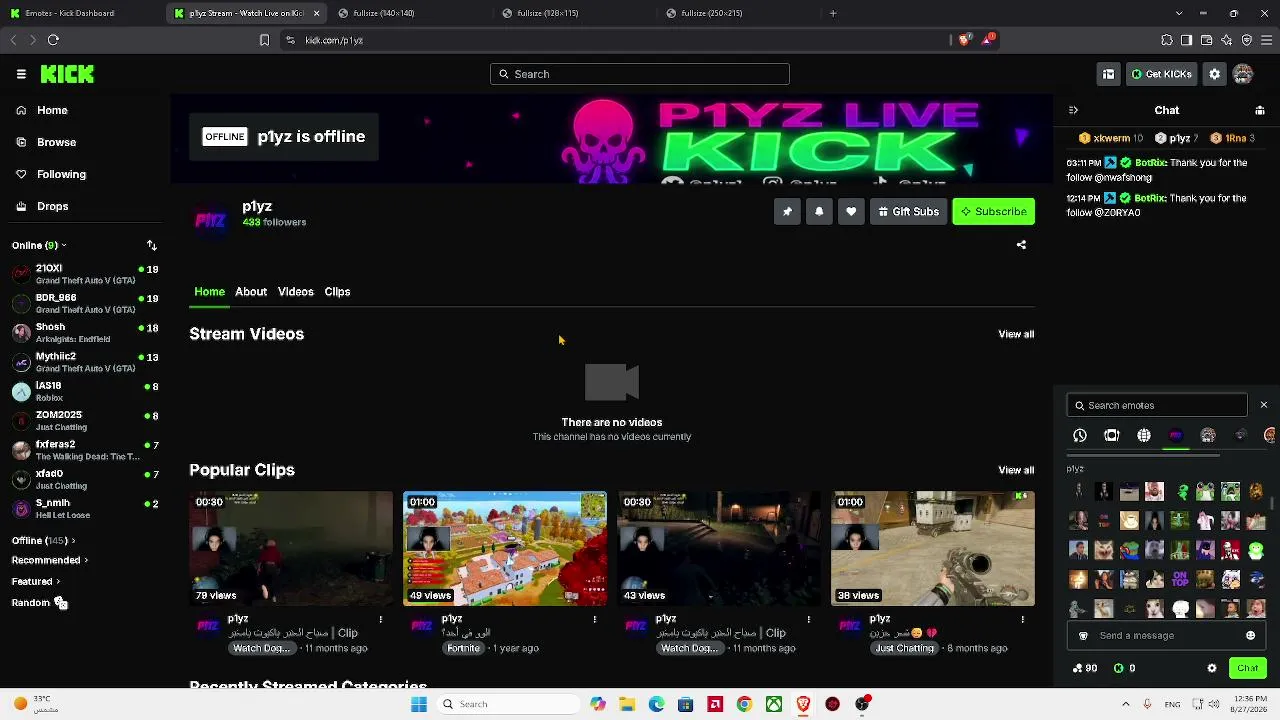The width and height of the screenshot is (1280, 720).
Task: Open the chat gifts leaderboard icon
Action: (x=1260, y=110)
